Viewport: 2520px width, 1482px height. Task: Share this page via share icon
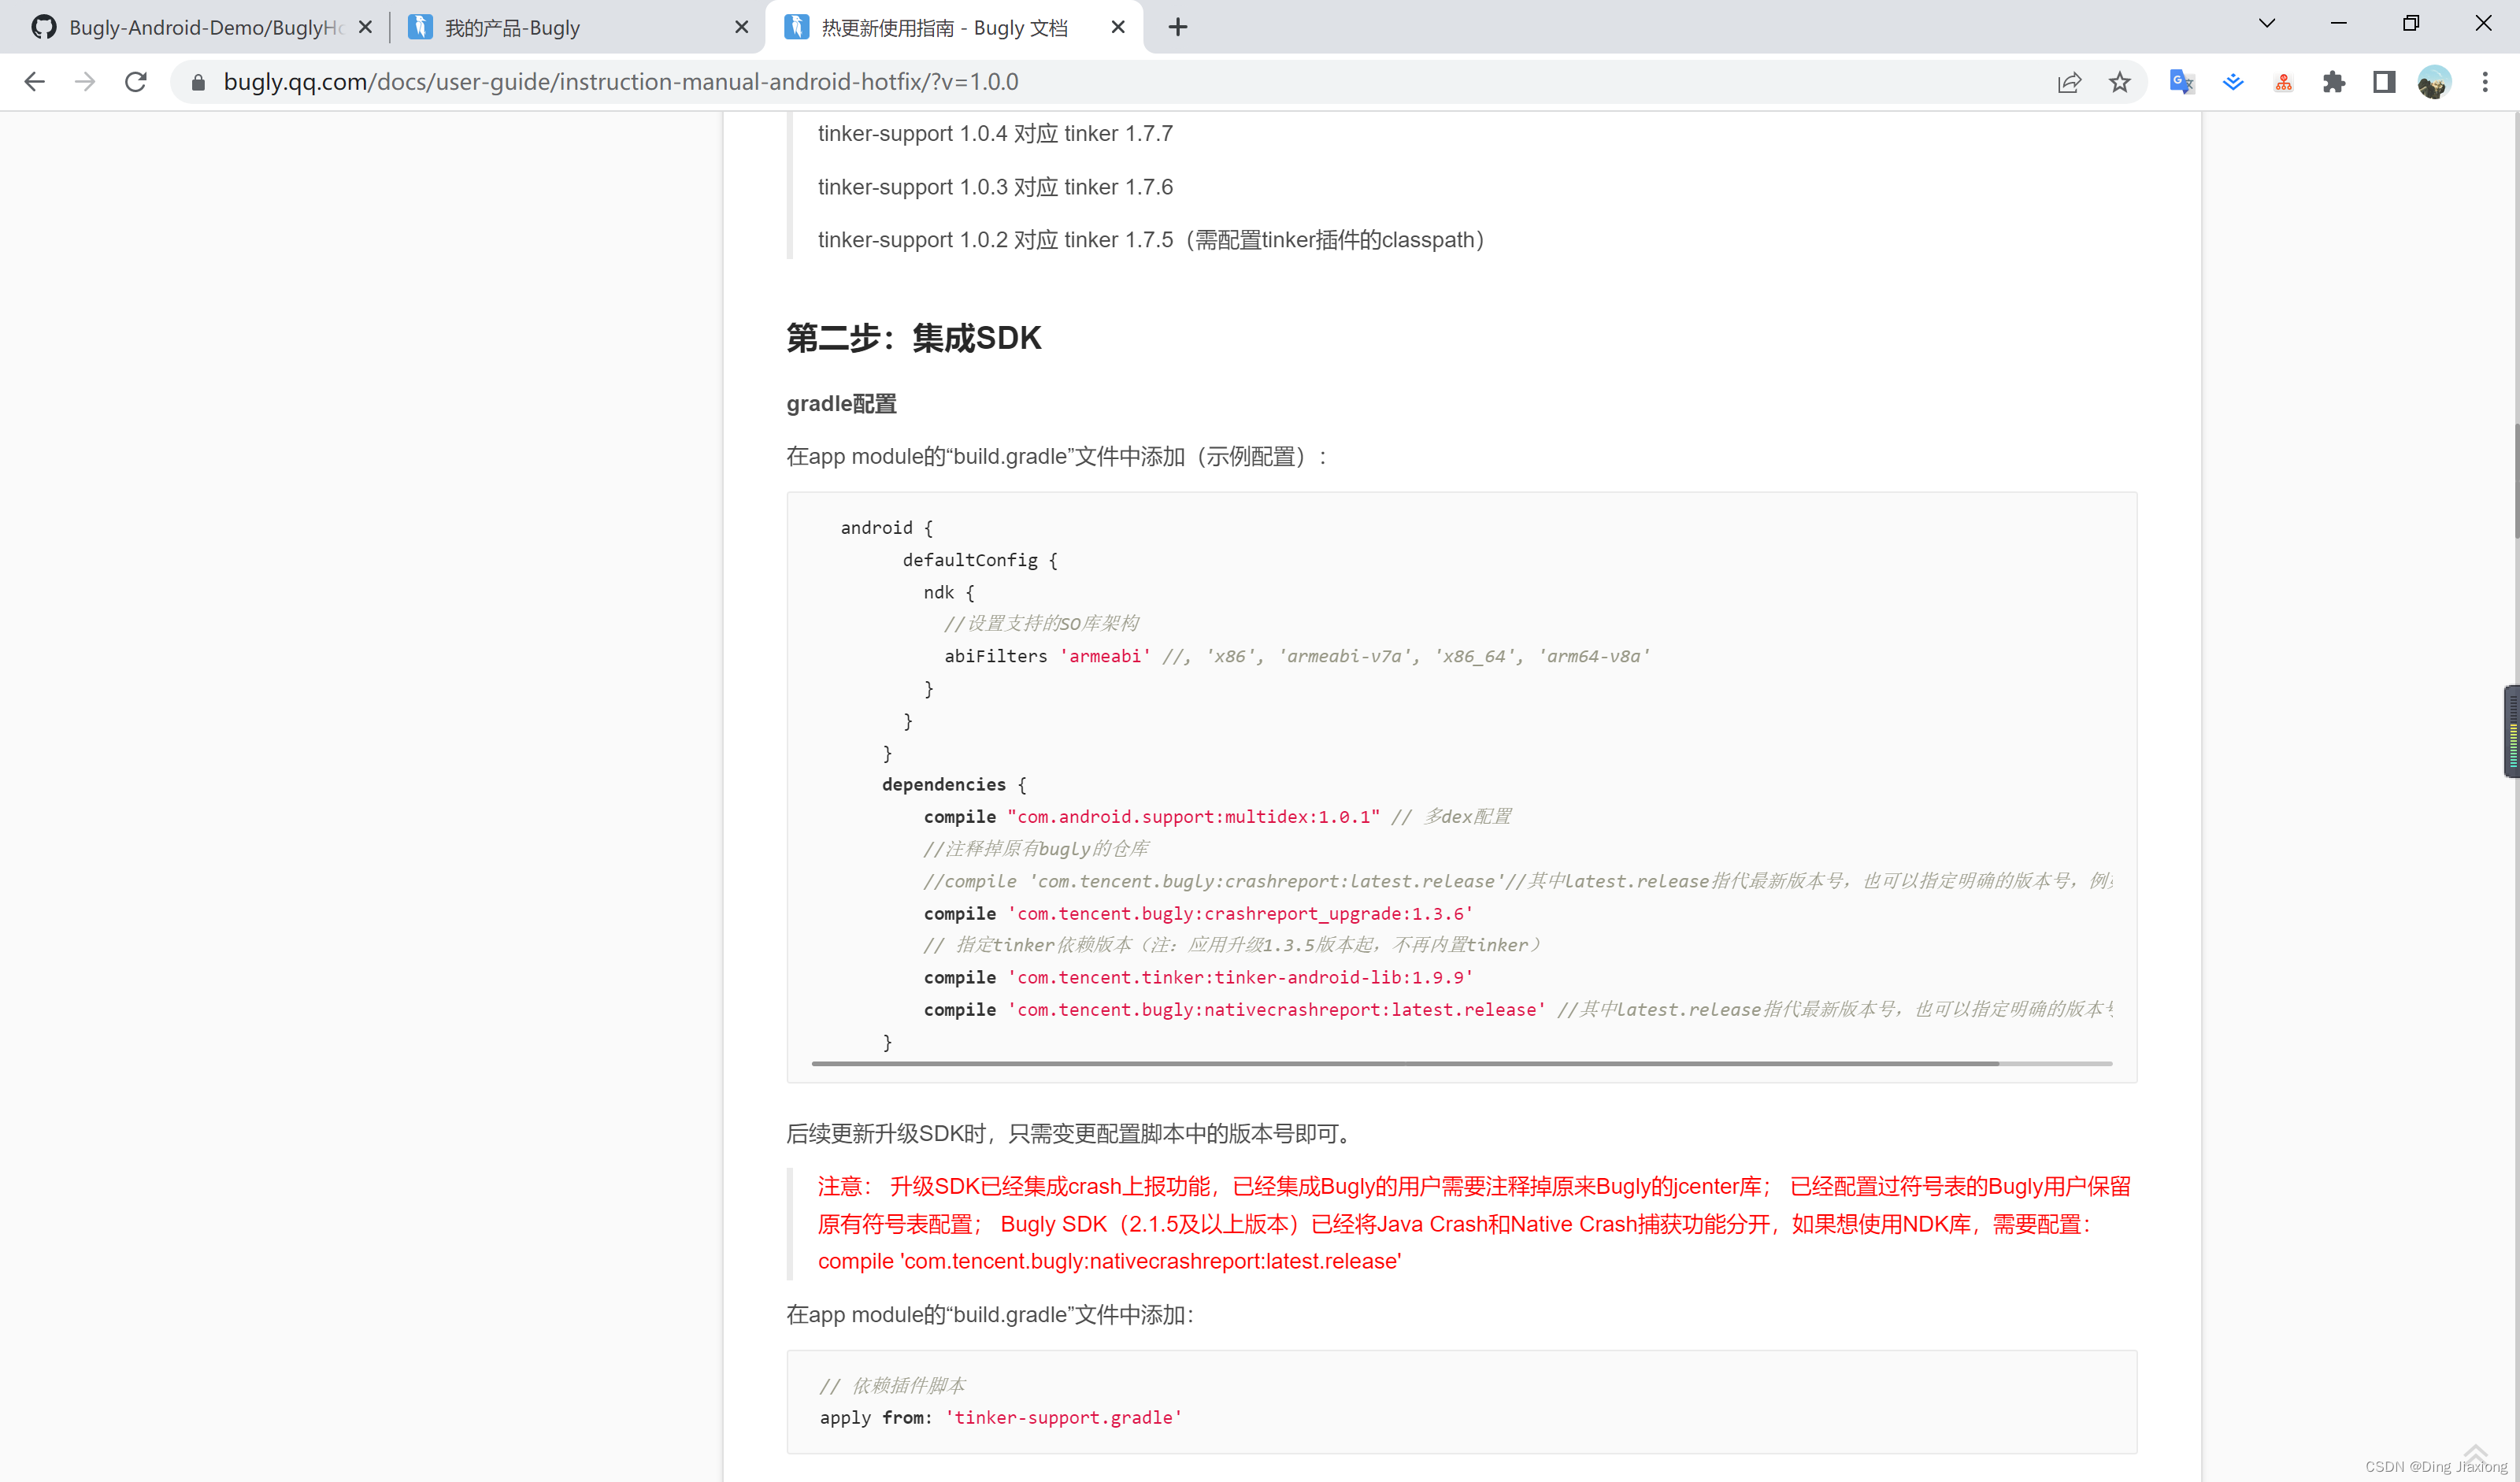[2069, 82]
